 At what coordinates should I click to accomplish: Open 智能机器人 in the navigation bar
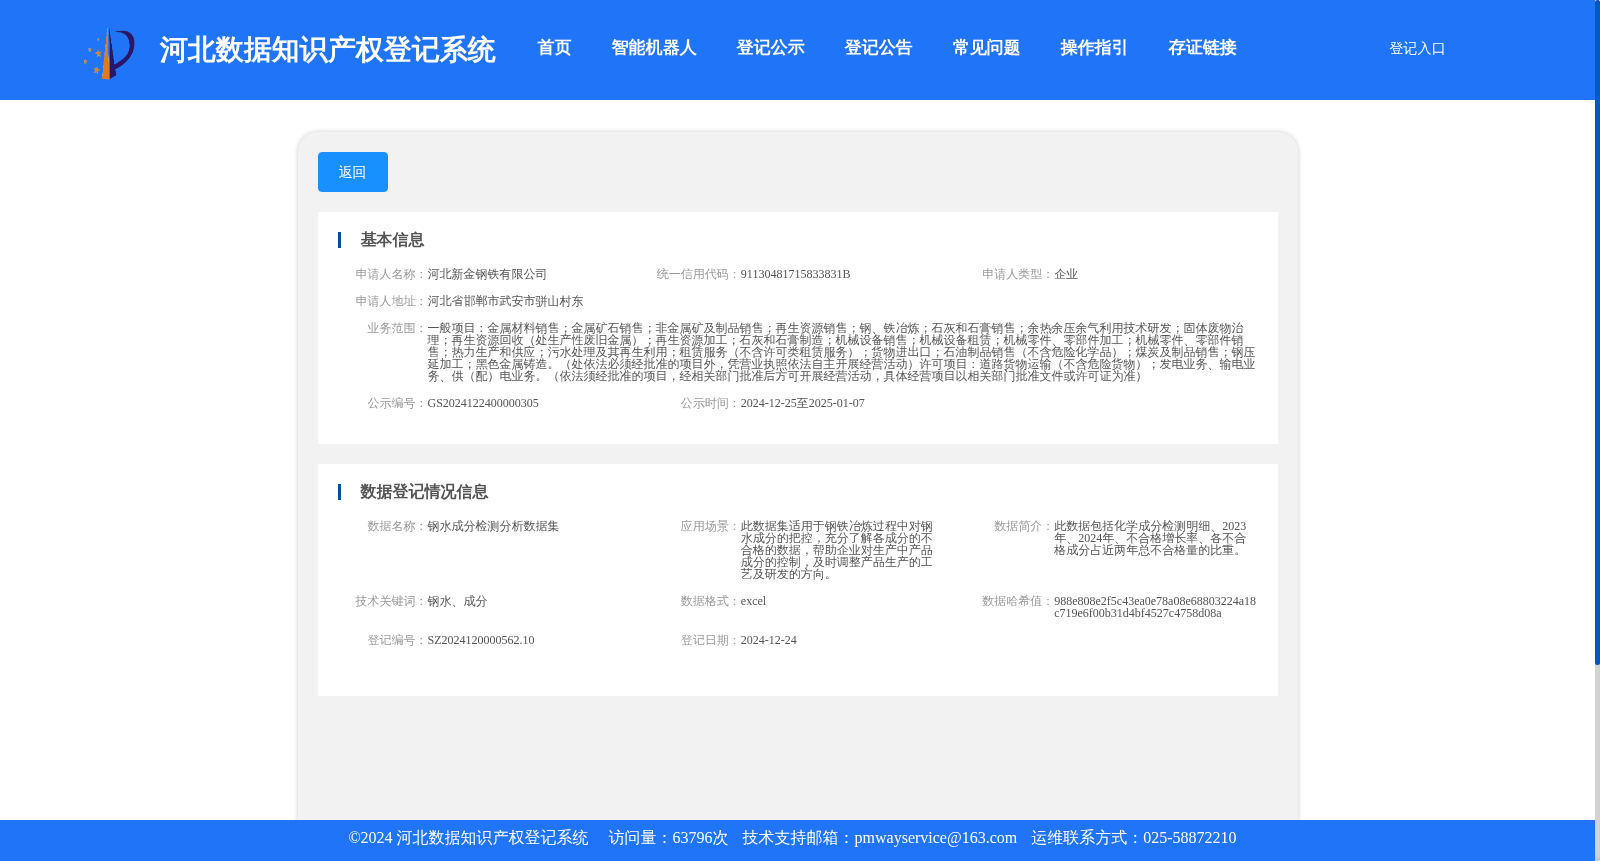coord(654,48)
